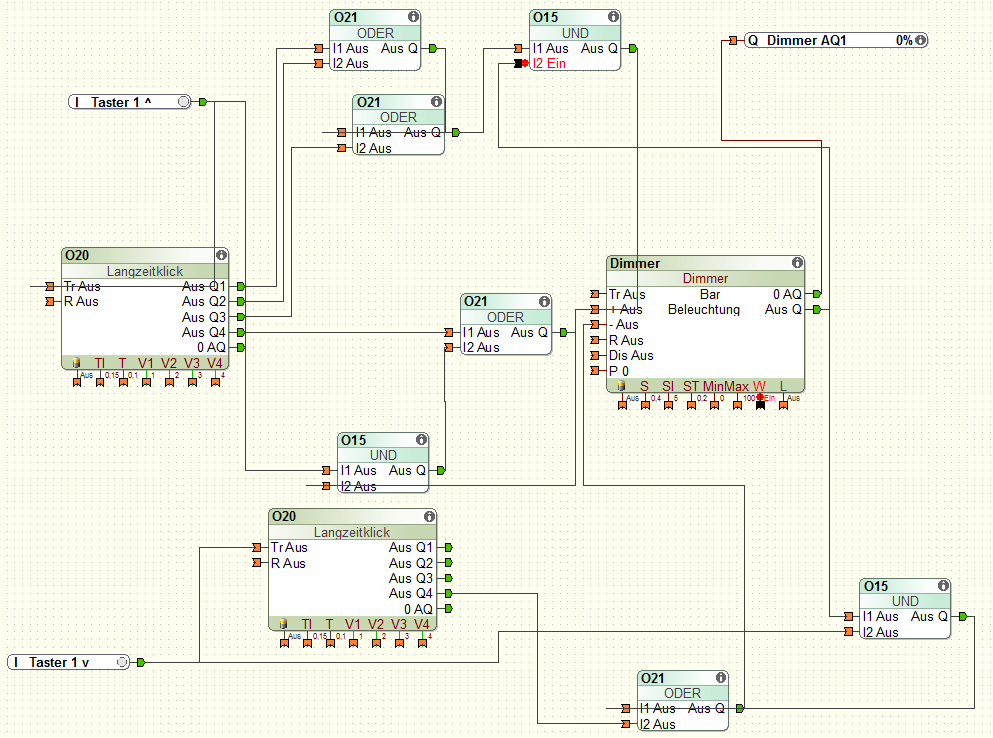
Task: Click the P 0 input connector on Dimmer
Action: click(x=596, y=371)
